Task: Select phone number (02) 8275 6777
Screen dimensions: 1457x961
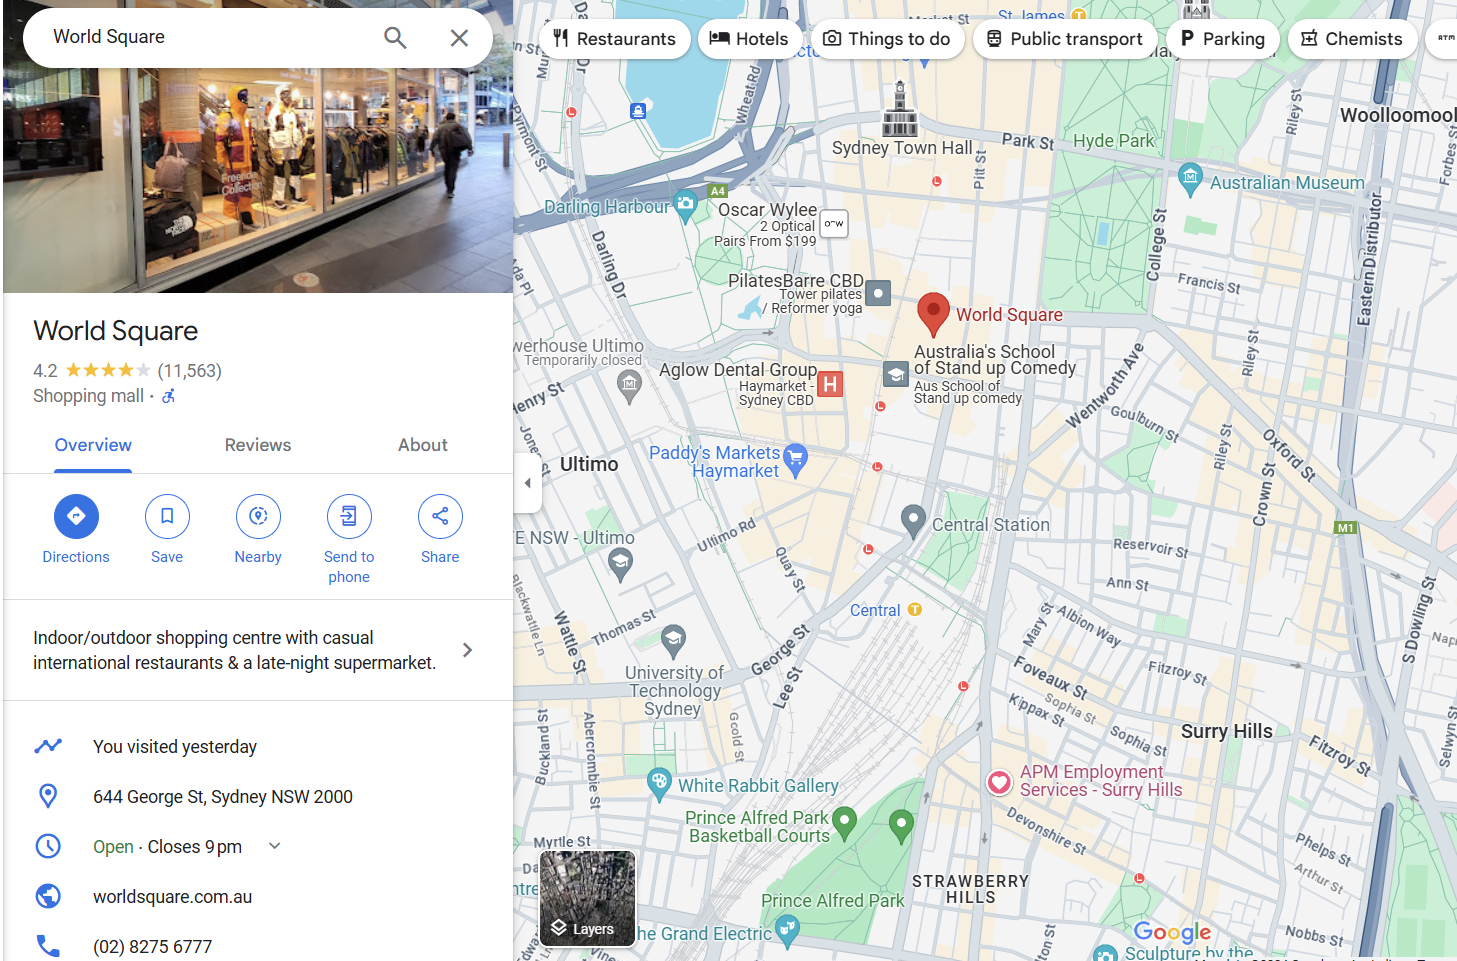Action: coord(153,947)
